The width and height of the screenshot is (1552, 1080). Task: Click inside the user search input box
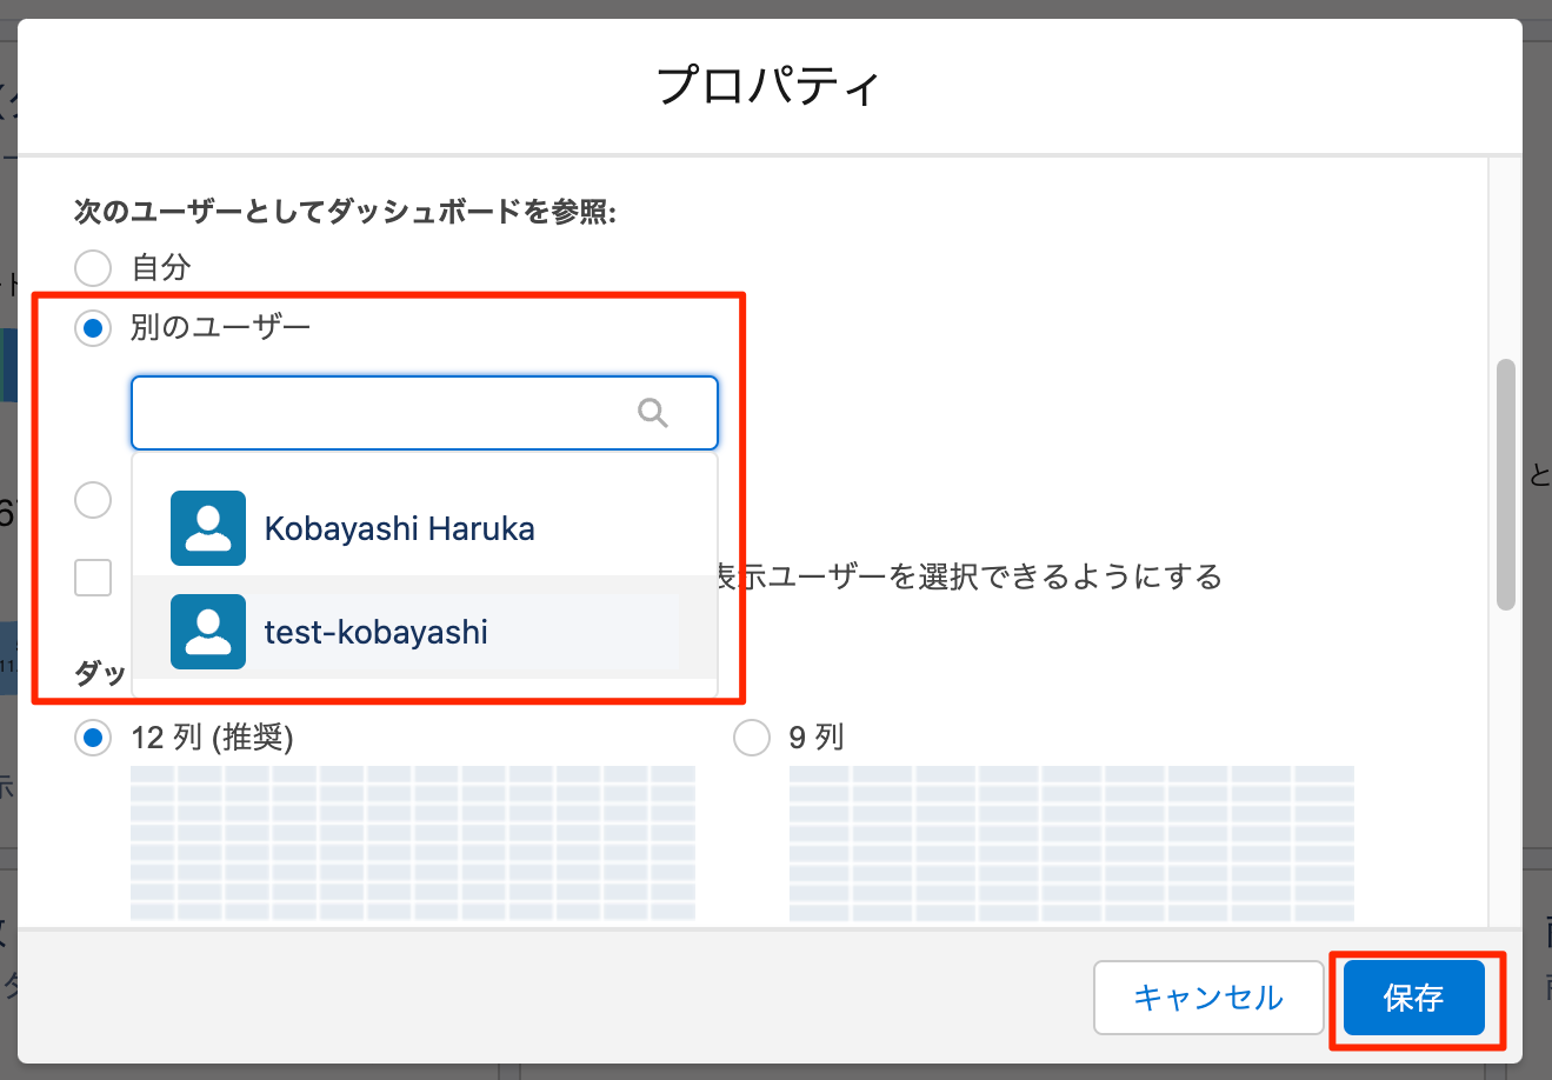tap(380, 413)
